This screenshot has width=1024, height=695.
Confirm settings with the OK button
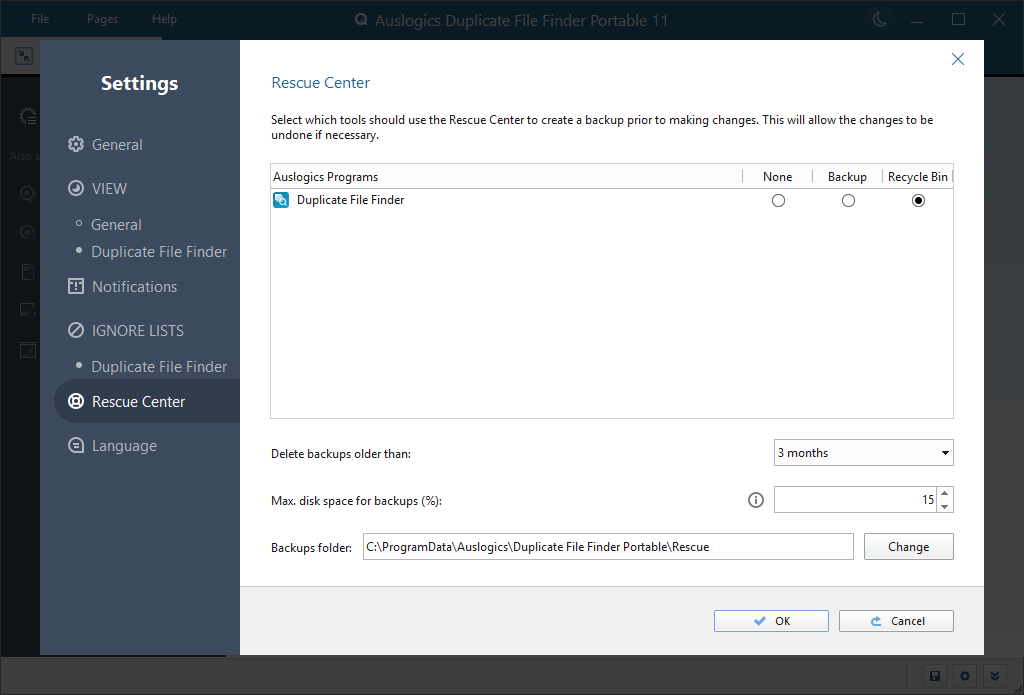771,621
